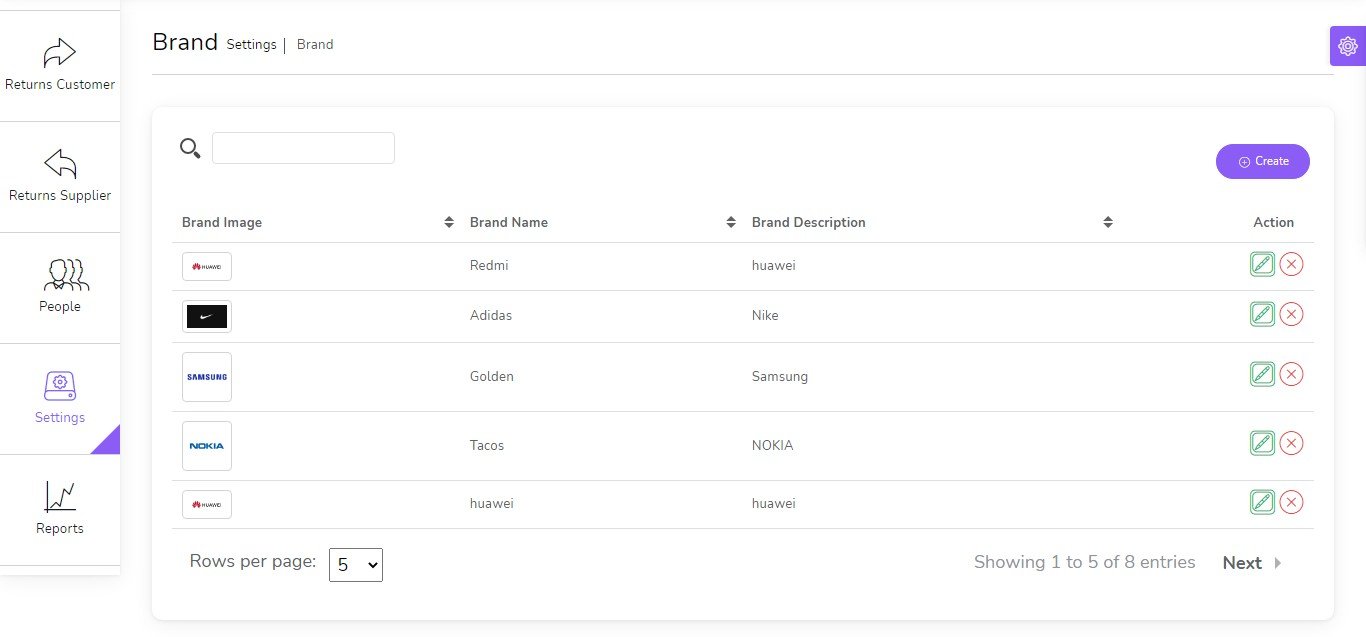
Task: Open the purple settings gear panel
Action: point(1347,46)
